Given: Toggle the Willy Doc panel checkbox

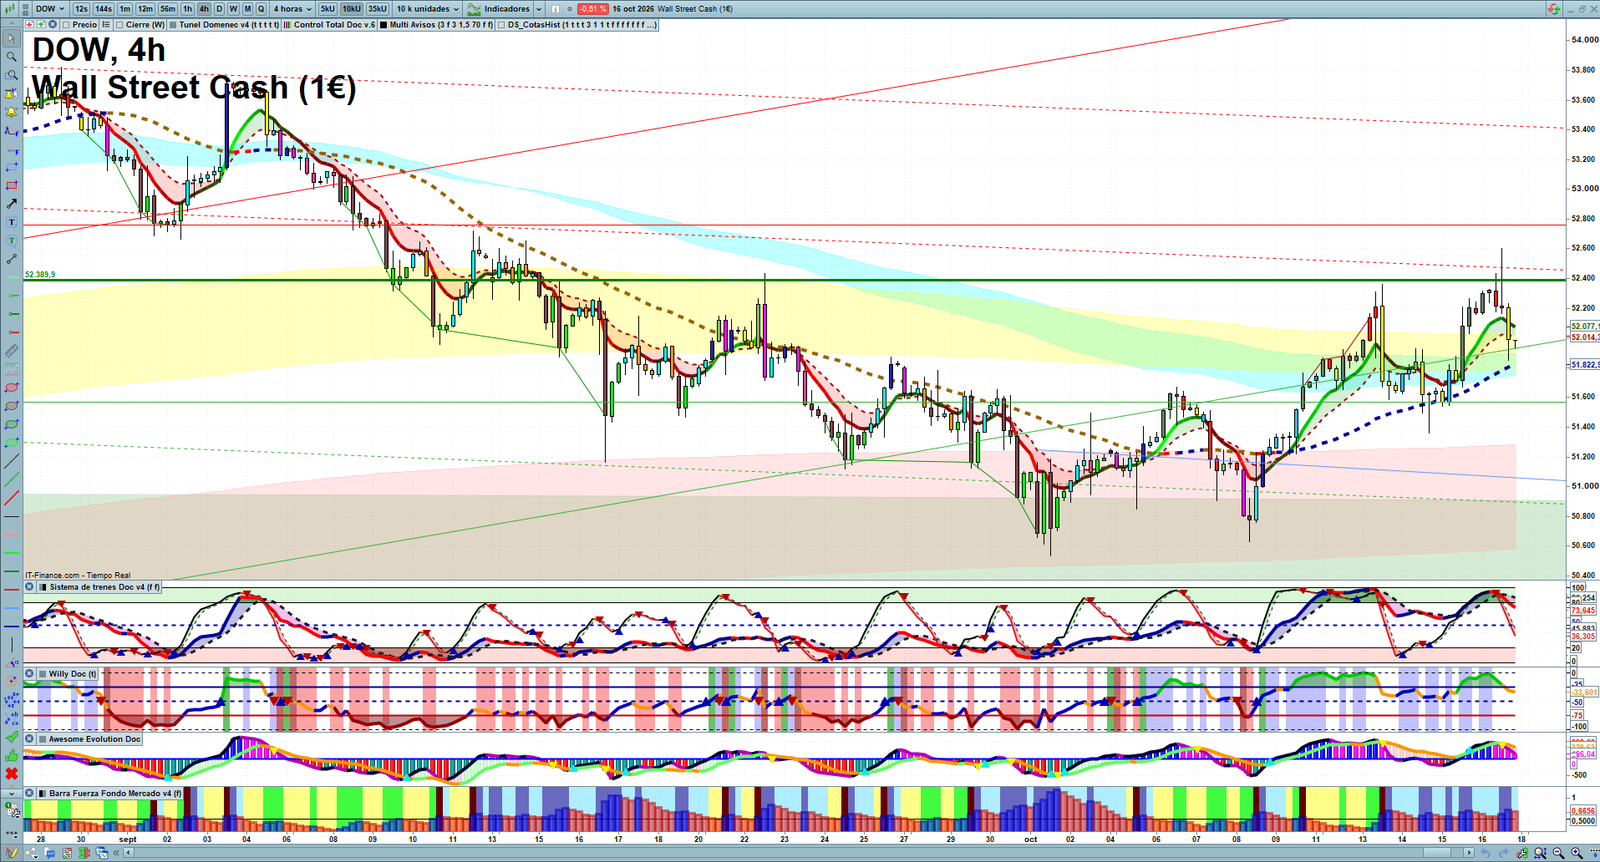Looking at the screenshot, I should (43, 674).
